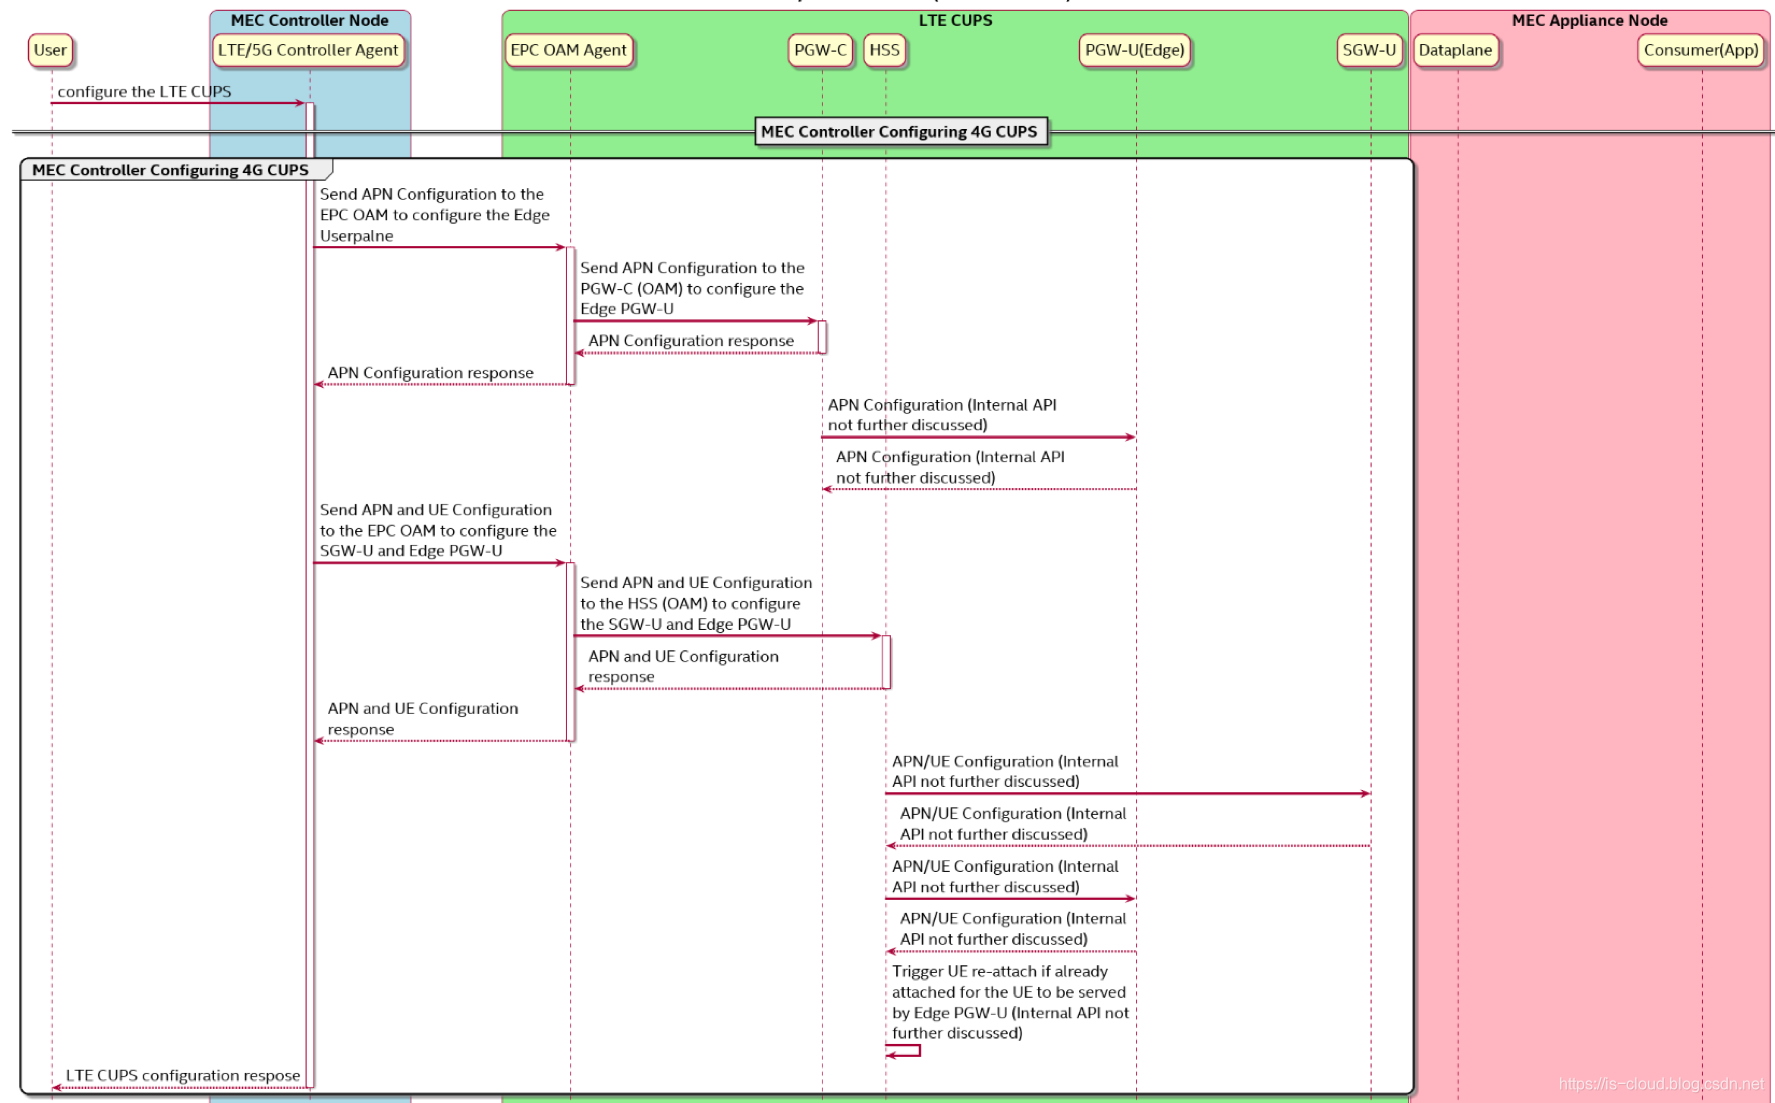This screenshot has width=1775, height=1103.
Task: Select the LTE/5G Controller Agent box
Action: 308,50
